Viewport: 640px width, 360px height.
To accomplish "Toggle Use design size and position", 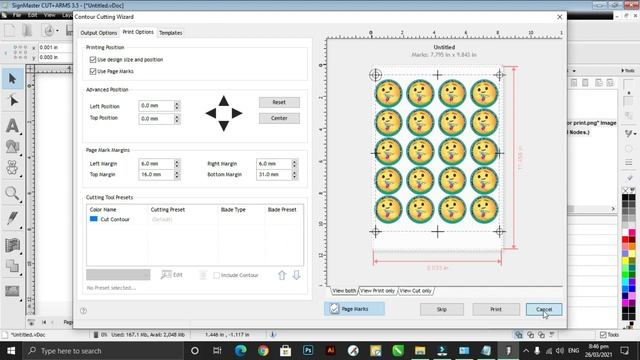I will click(x=93, y=60).
